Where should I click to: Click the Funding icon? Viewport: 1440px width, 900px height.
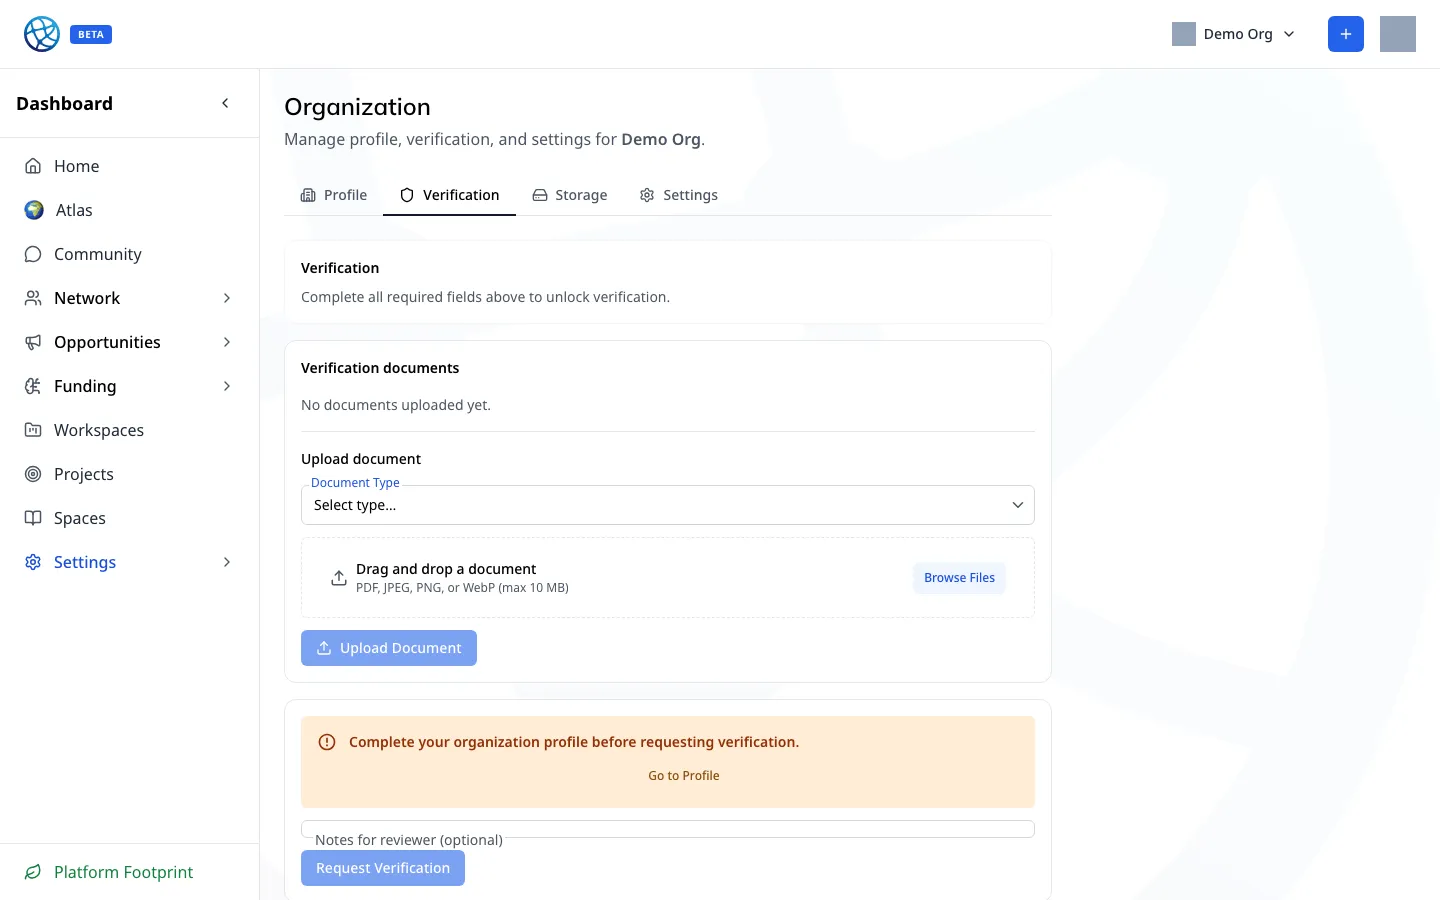pos(33,386)
